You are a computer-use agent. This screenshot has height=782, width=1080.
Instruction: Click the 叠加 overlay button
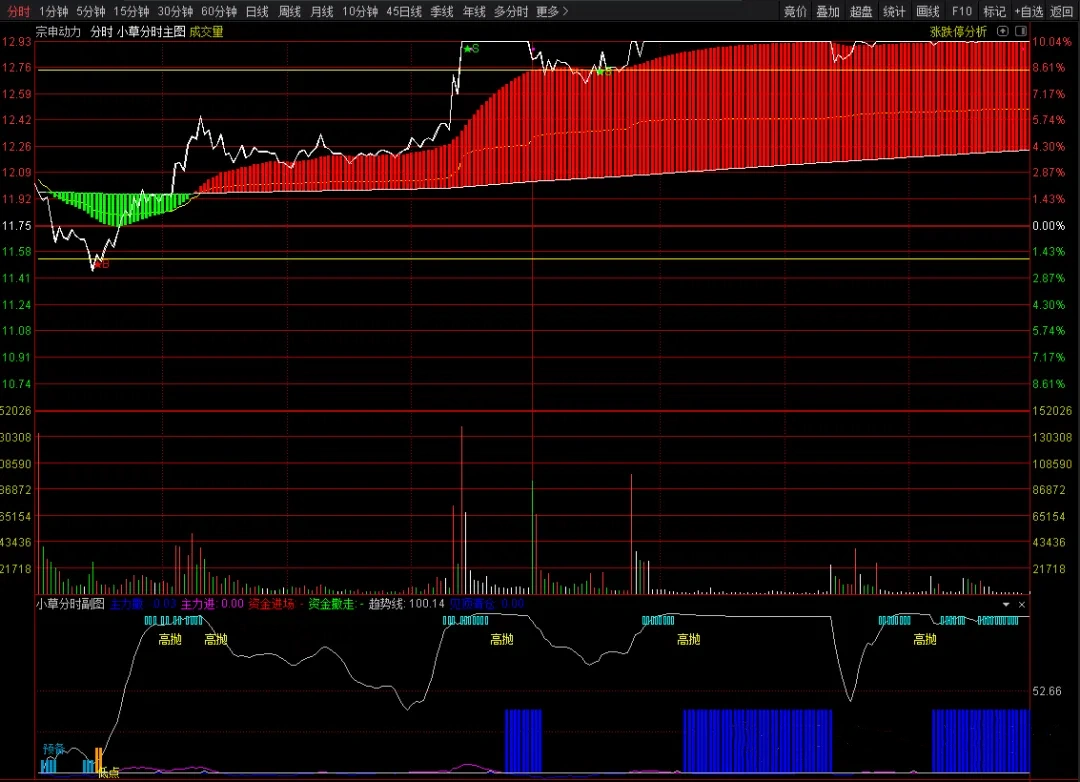pos(828,12)
